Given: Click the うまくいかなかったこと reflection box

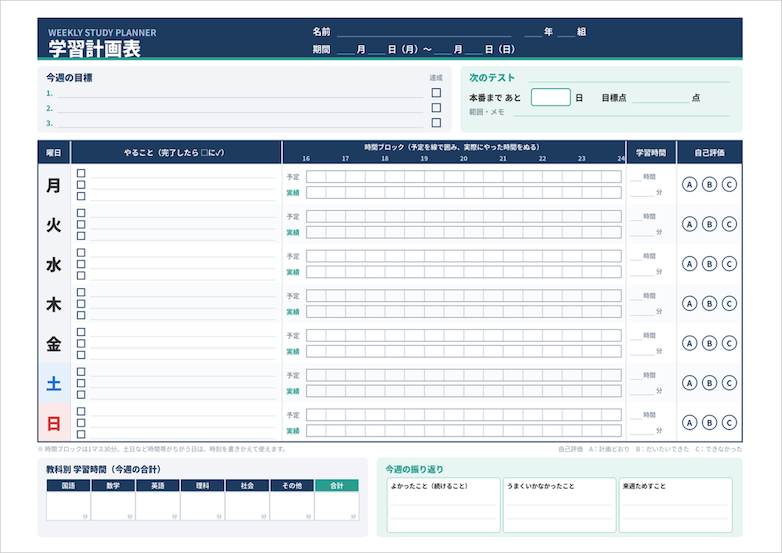Looking at the screenshot, I should point(560,505).
